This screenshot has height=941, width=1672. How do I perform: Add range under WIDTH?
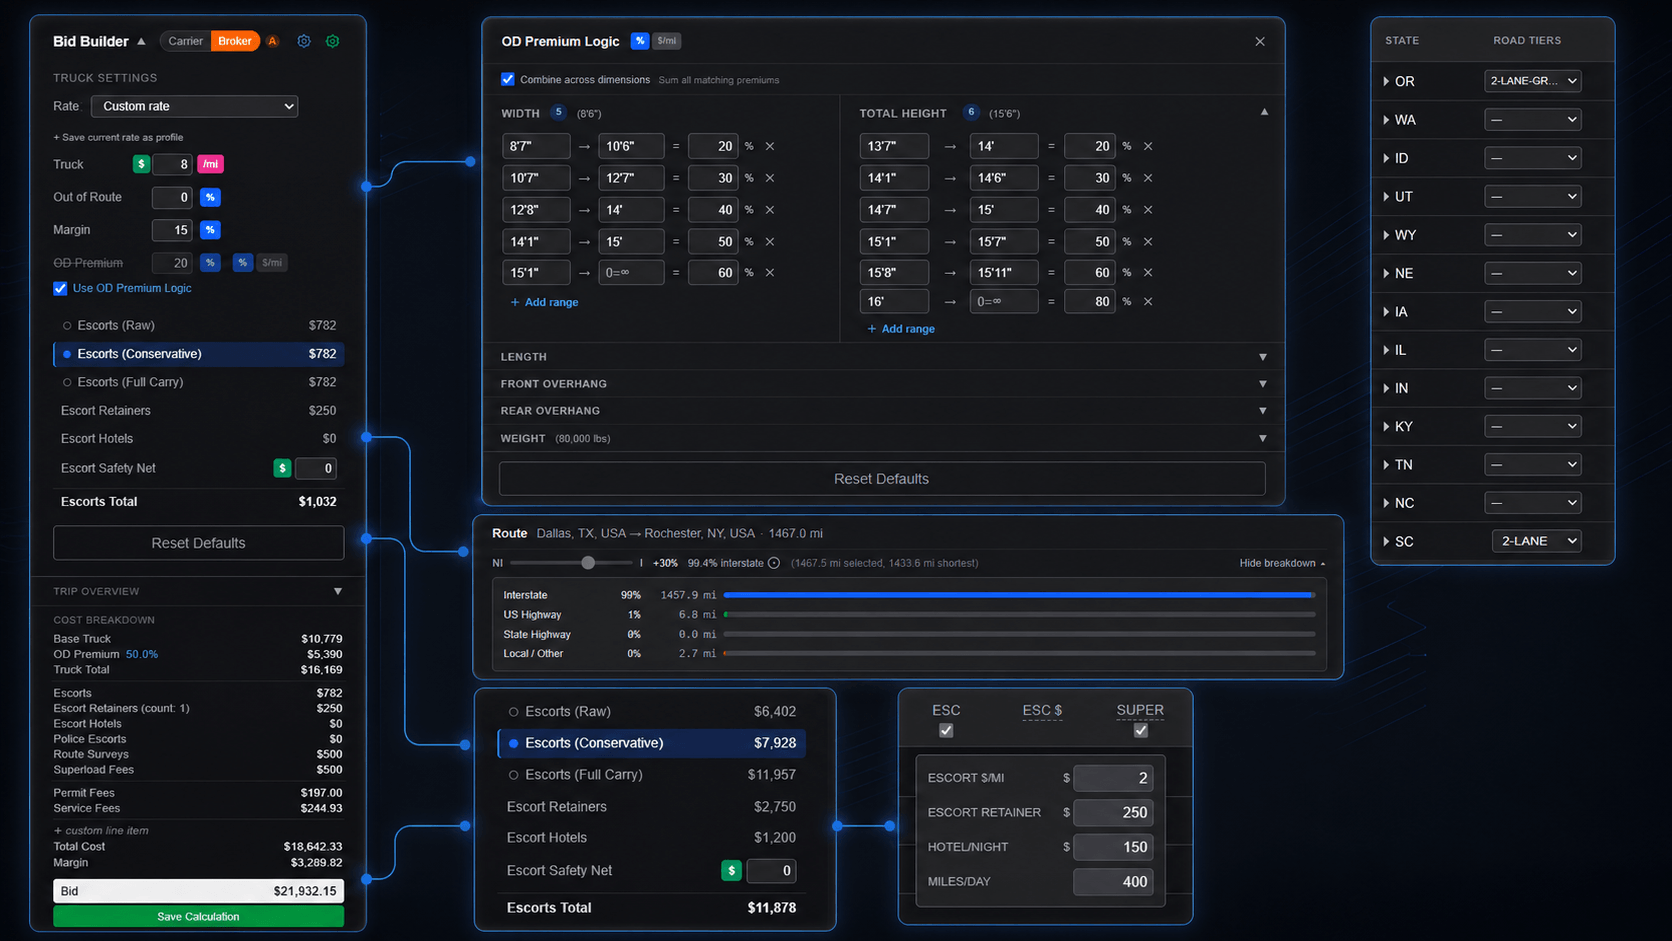point(544,302)
